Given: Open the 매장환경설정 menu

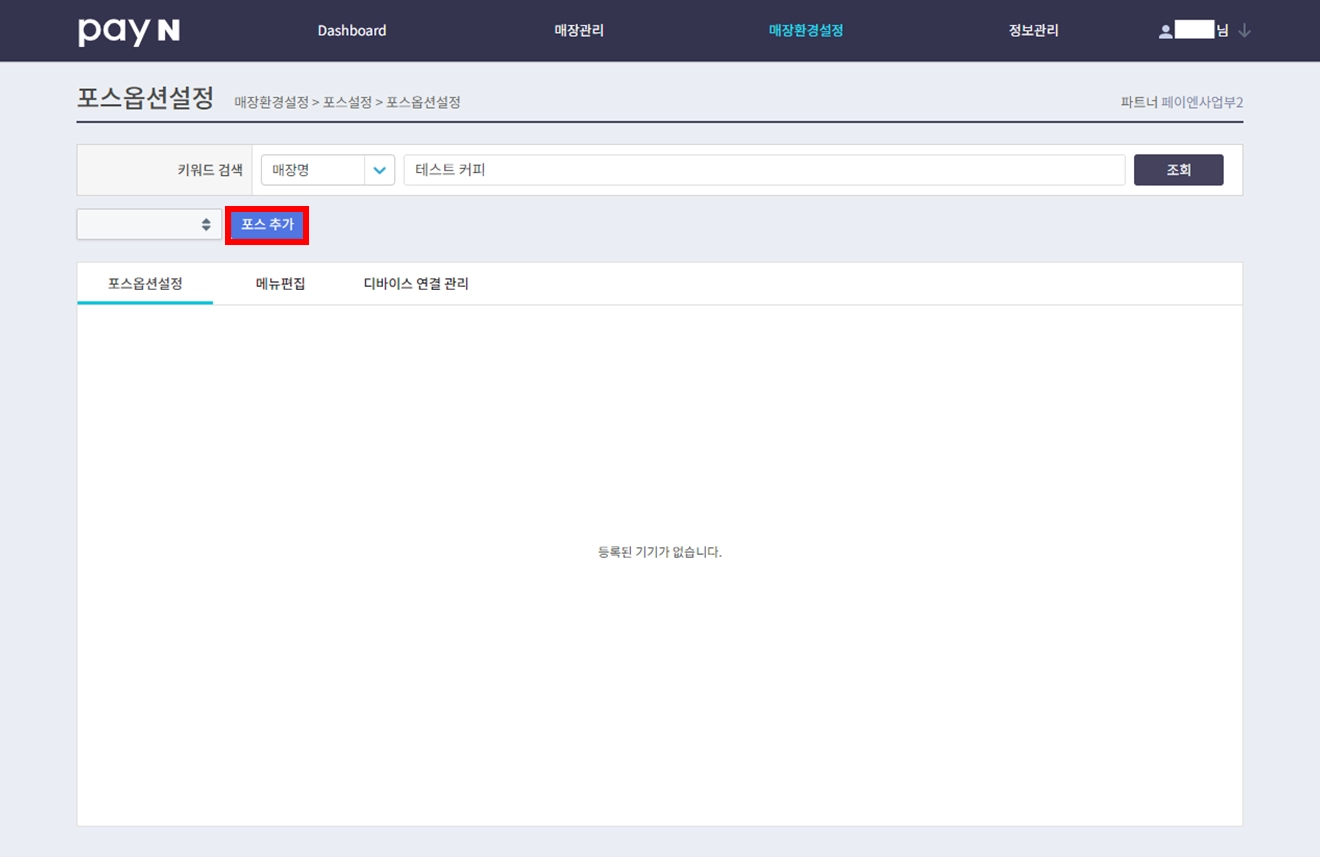Looking at the screenshot, I should click(x=806, y=31).
